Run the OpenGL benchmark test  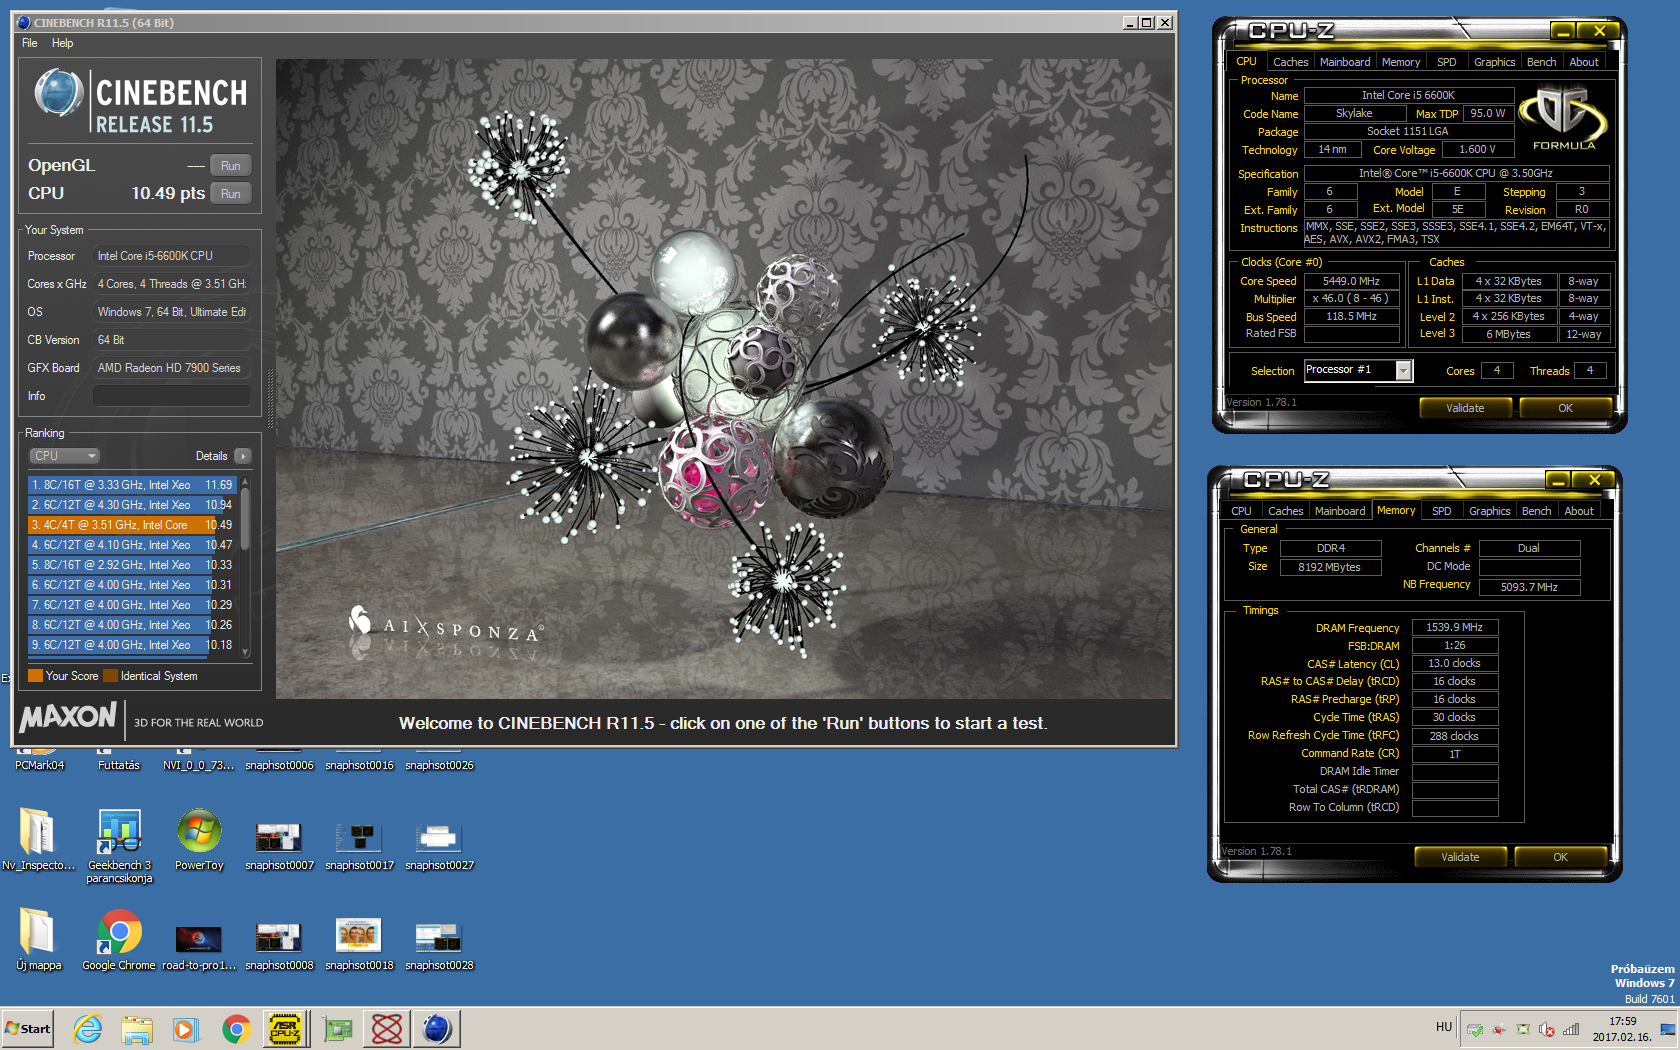[x=231, y=166]
